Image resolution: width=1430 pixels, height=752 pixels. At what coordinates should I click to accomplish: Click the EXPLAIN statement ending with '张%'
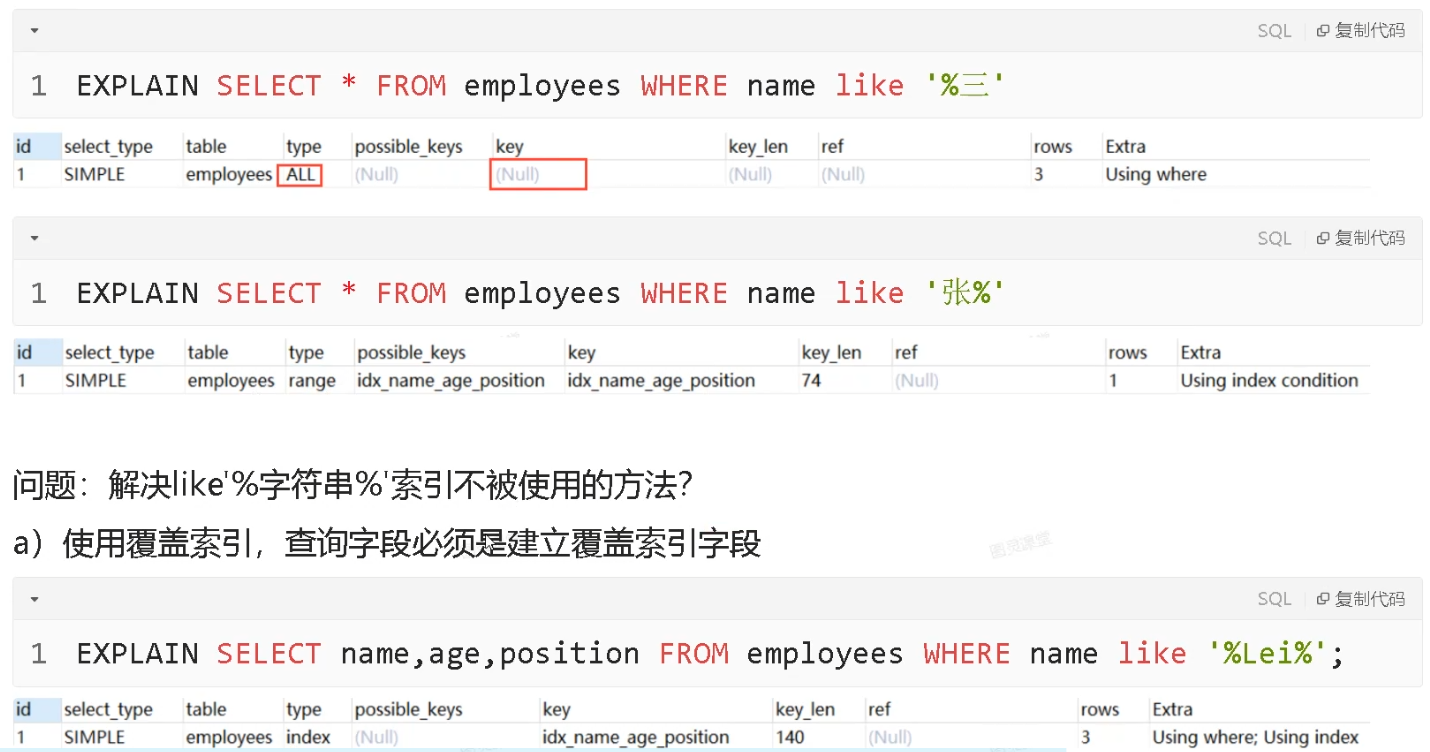pos(540,293)
